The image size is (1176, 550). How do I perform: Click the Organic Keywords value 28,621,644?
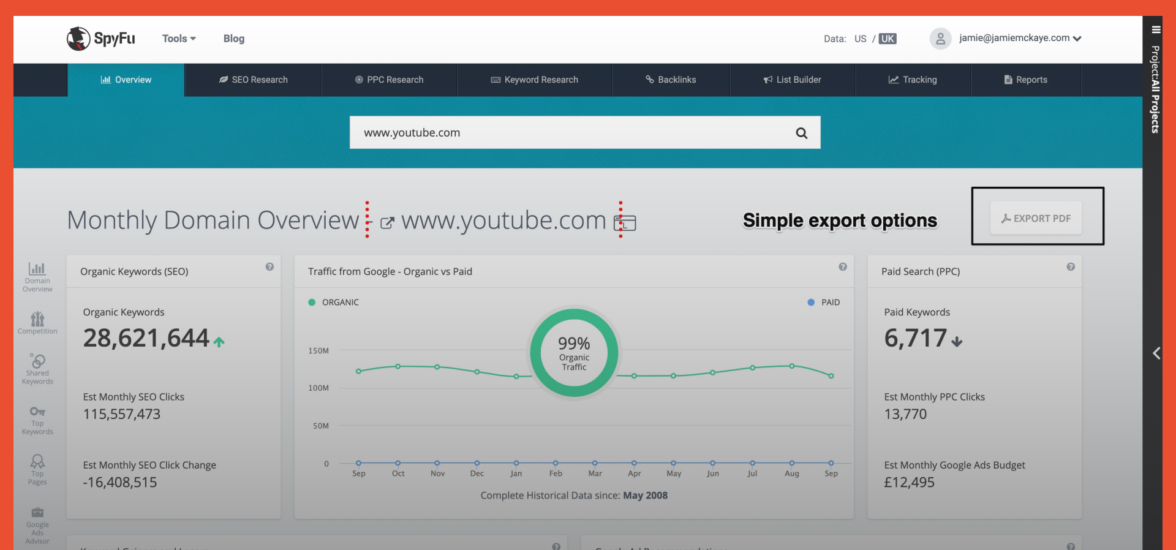pos(146,338)
